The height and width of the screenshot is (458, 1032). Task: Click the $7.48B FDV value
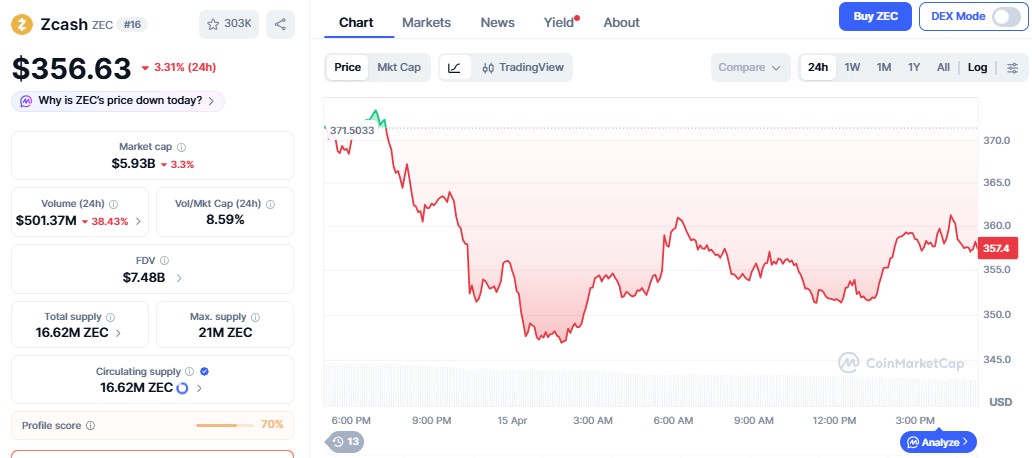click(144, 278)
